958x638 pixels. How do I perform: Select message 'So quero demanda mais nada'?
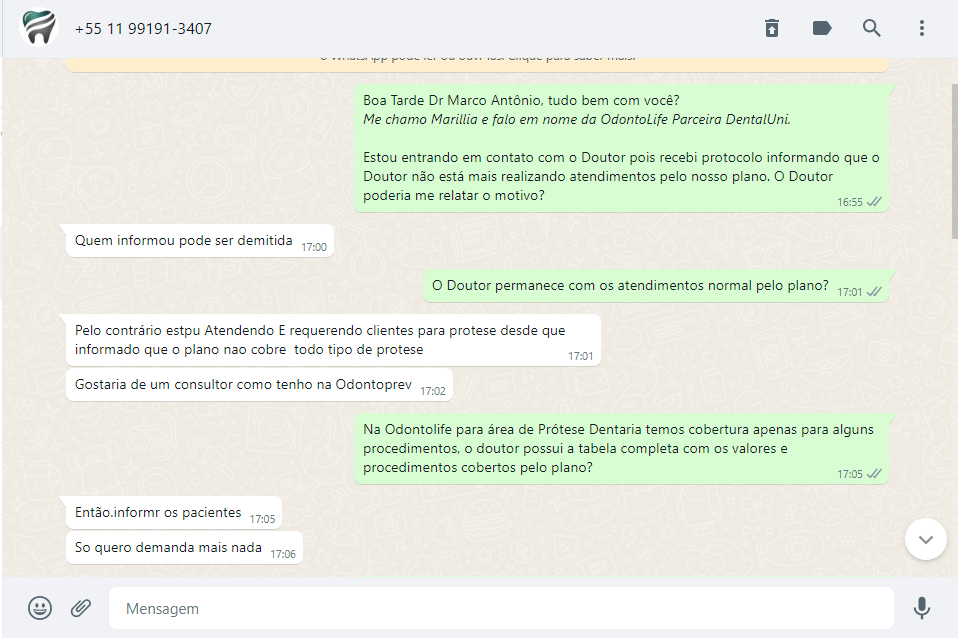click(184, 548)
